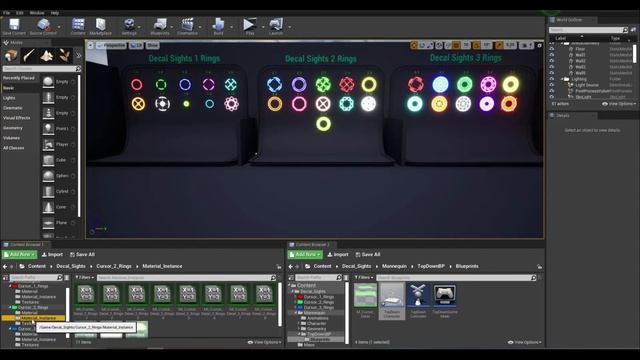Switch to the Details panel tab

[x=562, y=116]
